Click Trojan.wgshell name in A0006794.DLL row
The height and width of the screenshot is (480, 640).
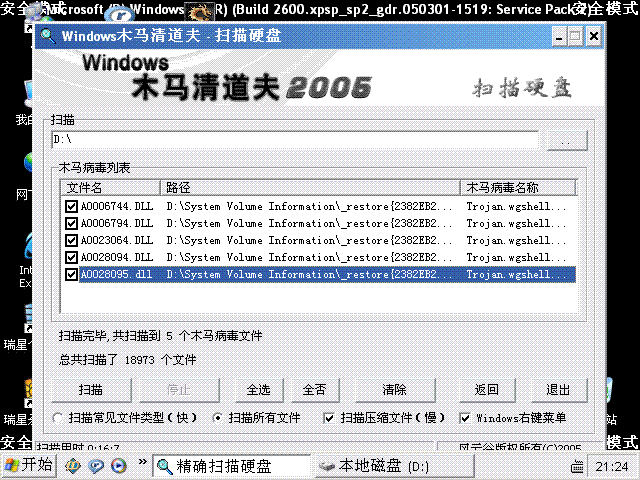coord(516,224)
